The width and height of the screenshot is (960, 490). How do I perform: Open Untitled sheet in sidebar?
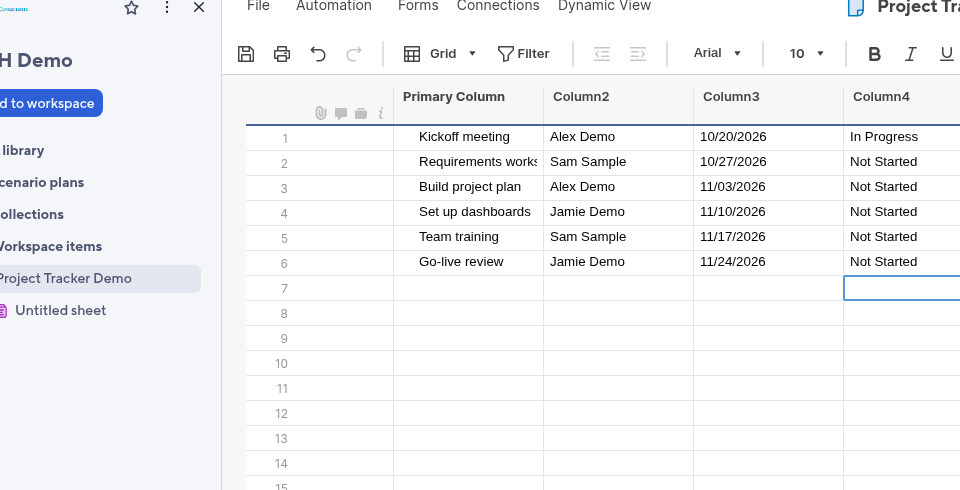pos(61,311)
